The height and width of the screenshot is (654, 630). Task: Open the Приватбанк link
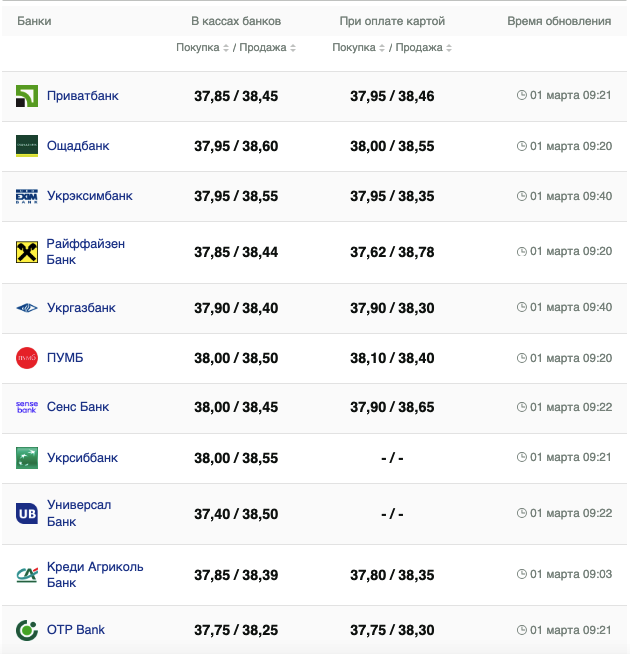82,96
